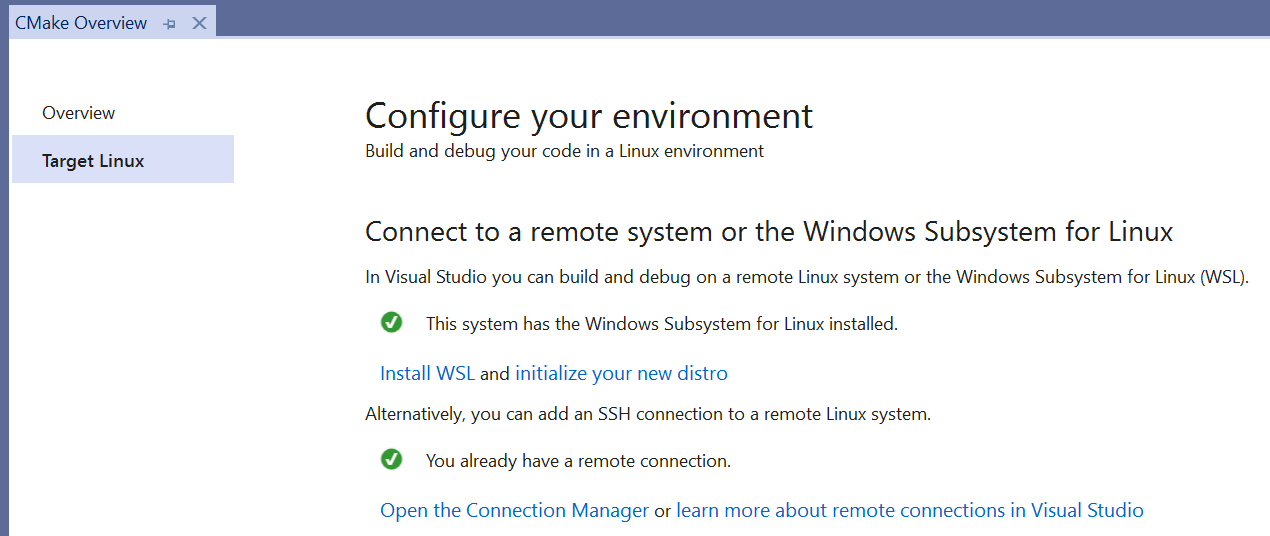Click the green checkmark beside remote connection status

click(392, 459)
